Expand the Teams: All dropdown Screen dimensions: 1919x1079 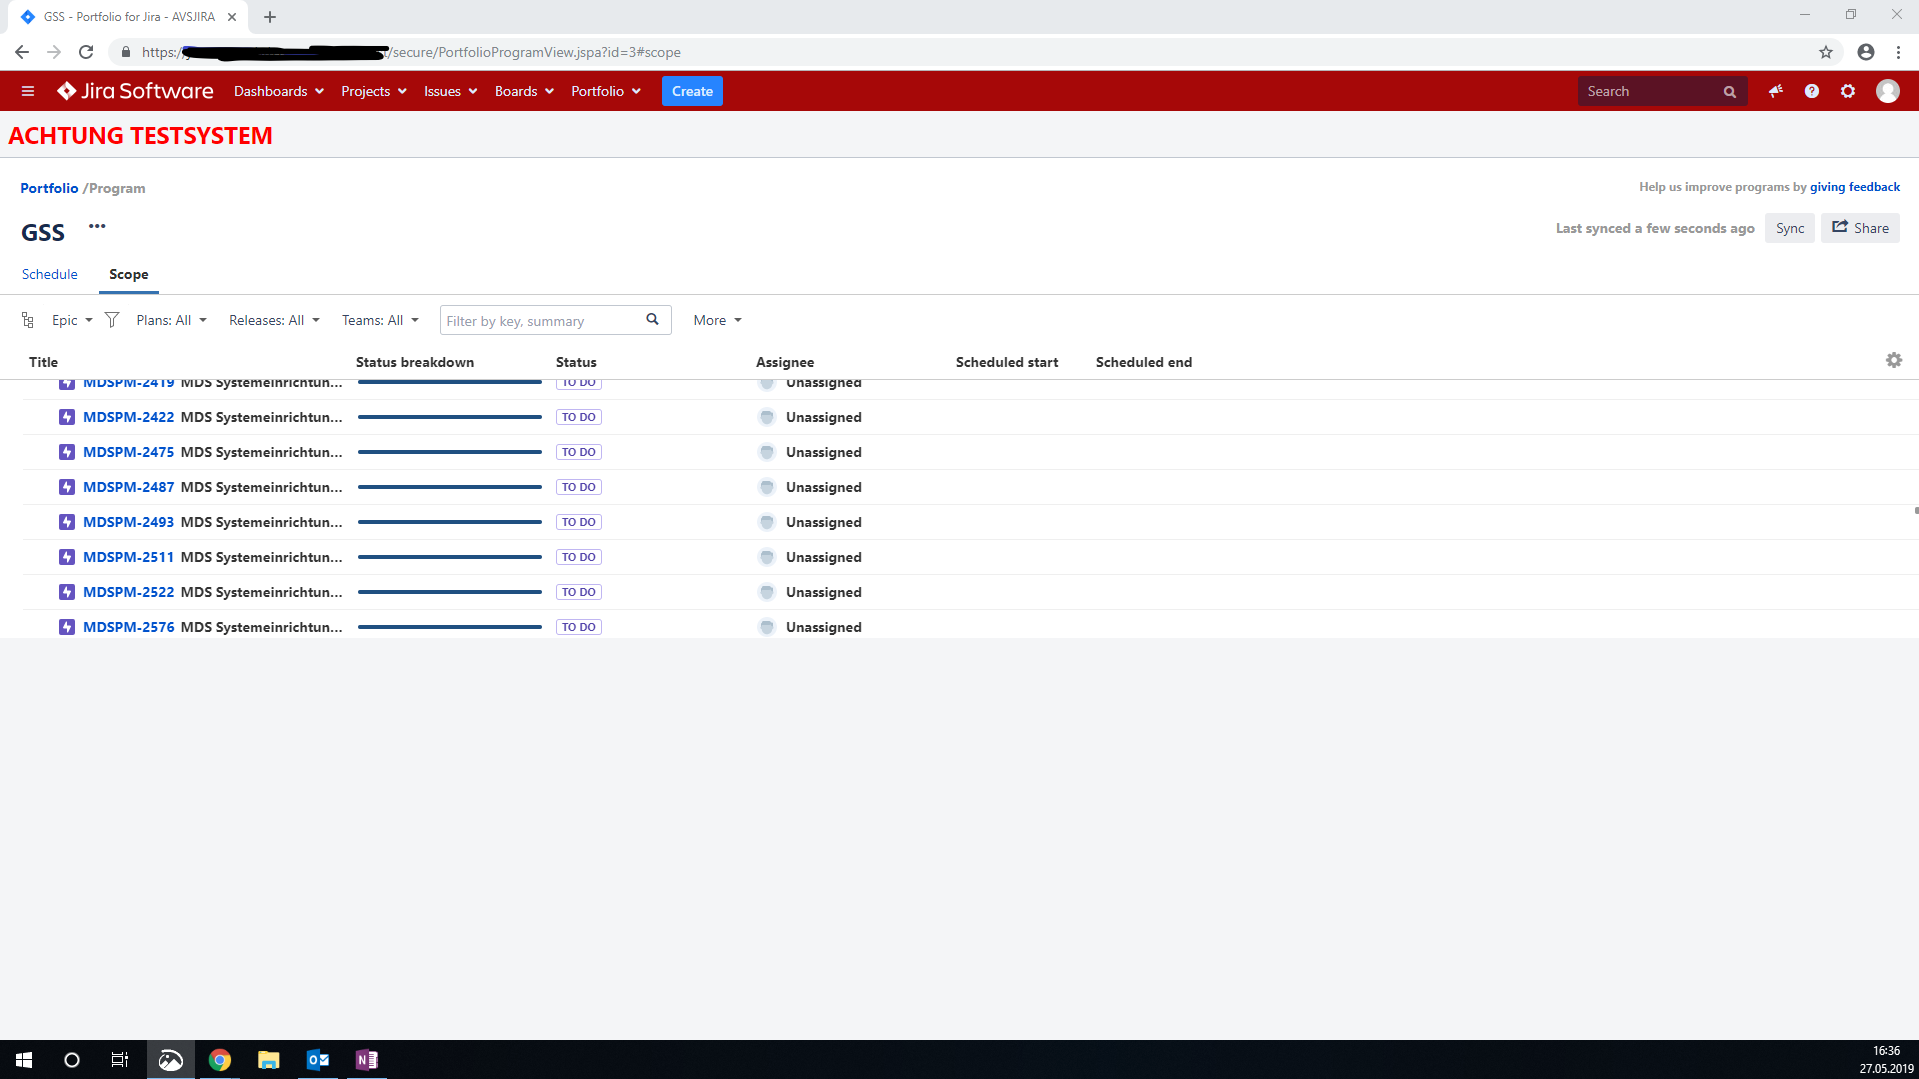(x=380, y=320)
